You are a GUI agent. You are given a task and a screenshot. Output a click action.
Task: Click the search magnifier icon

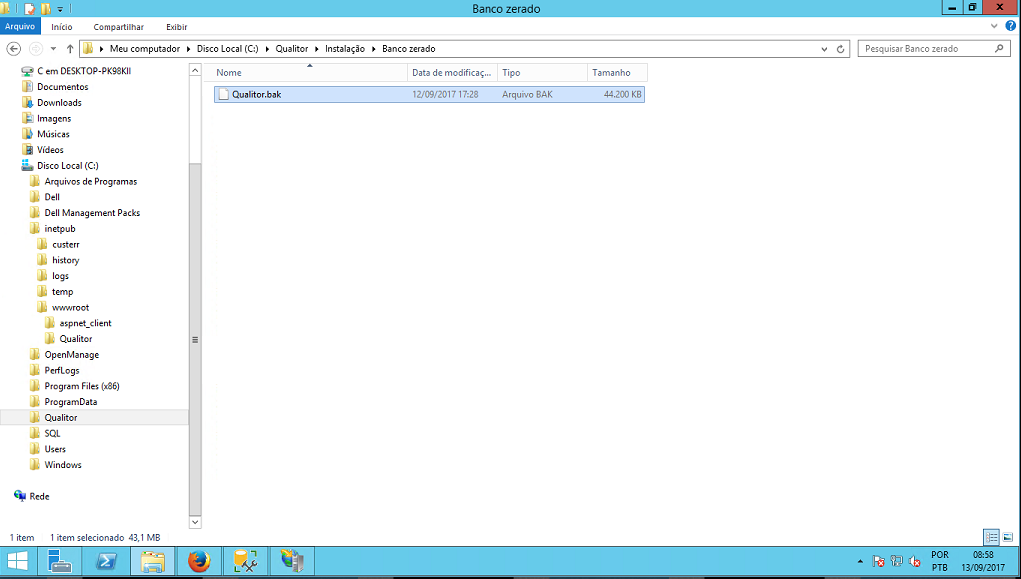[1000, 49]
